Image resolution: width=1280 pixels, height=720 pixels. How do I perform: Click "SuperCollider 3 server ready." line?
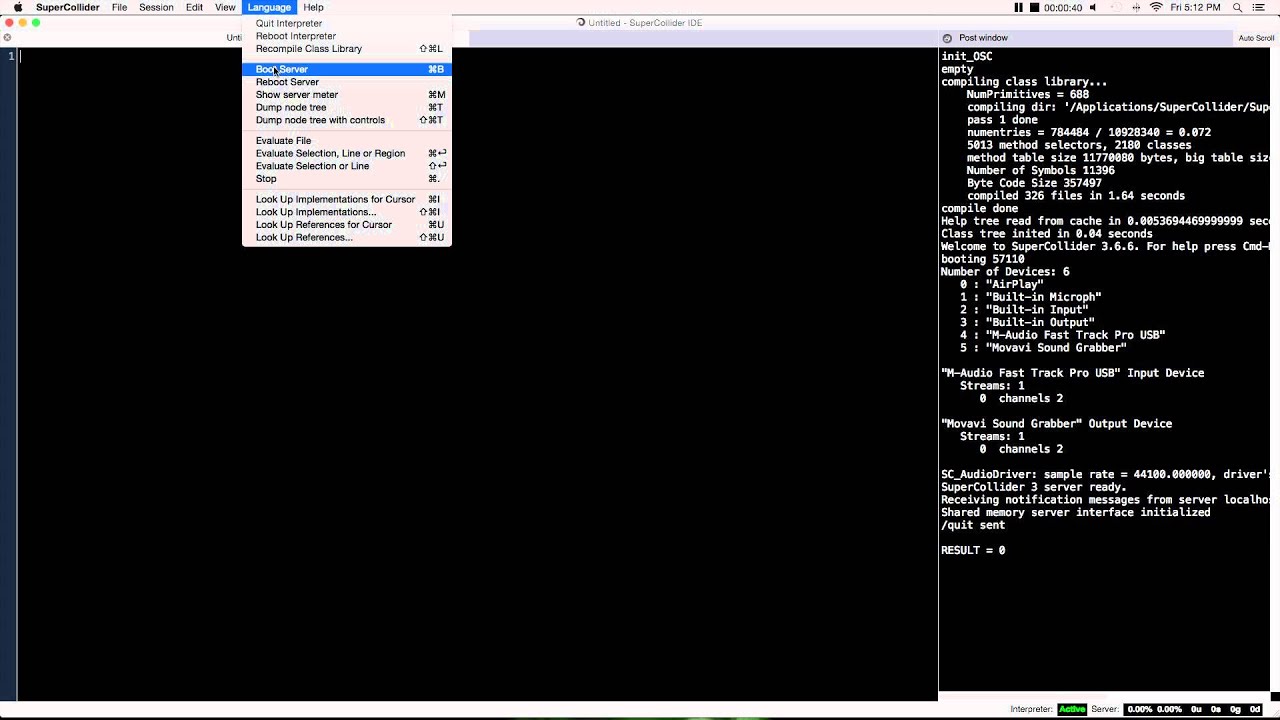click(x=1034, y=487)
